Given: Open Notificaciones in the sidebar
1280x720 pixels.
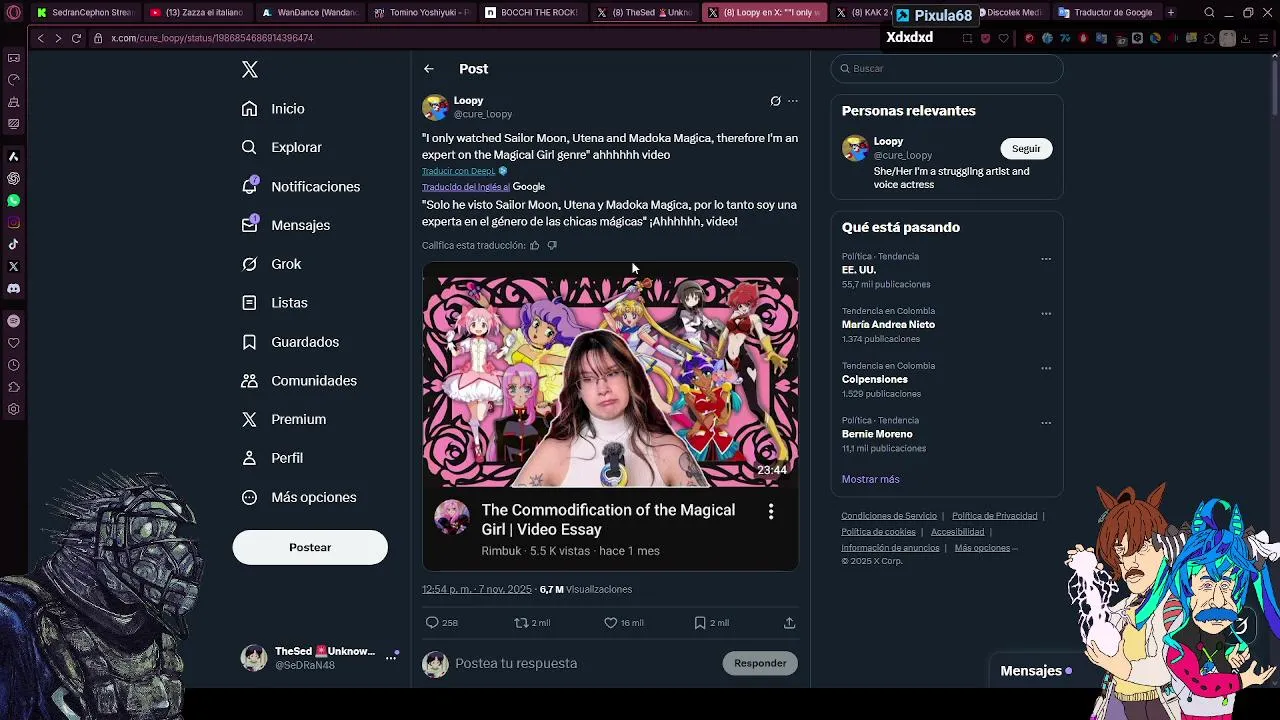Looking at the screenshot, I should pyautogui.click(x=301, y=187).
